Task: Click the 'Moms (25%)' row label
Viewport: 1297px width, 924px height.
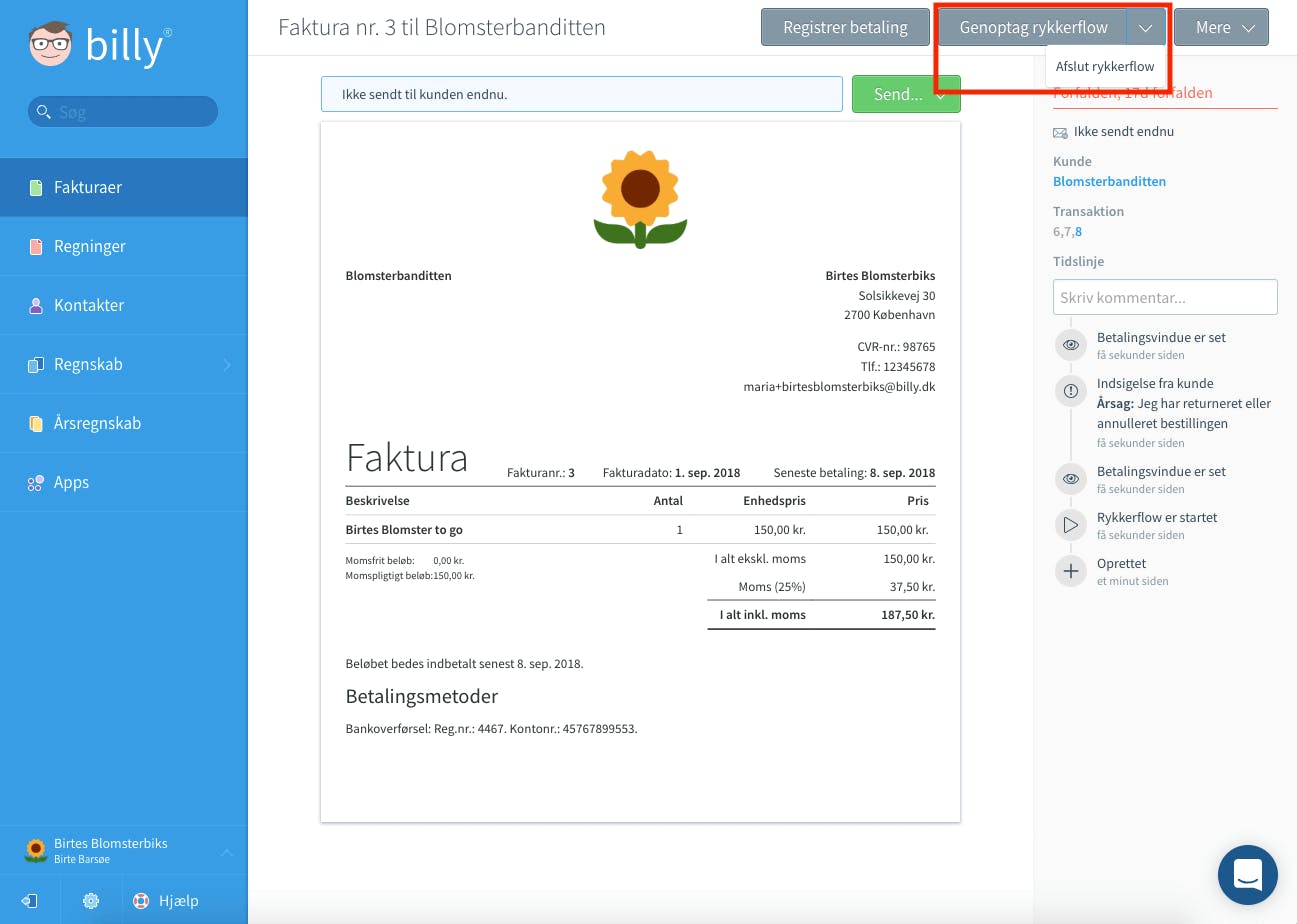Action: tap(772, 587)
